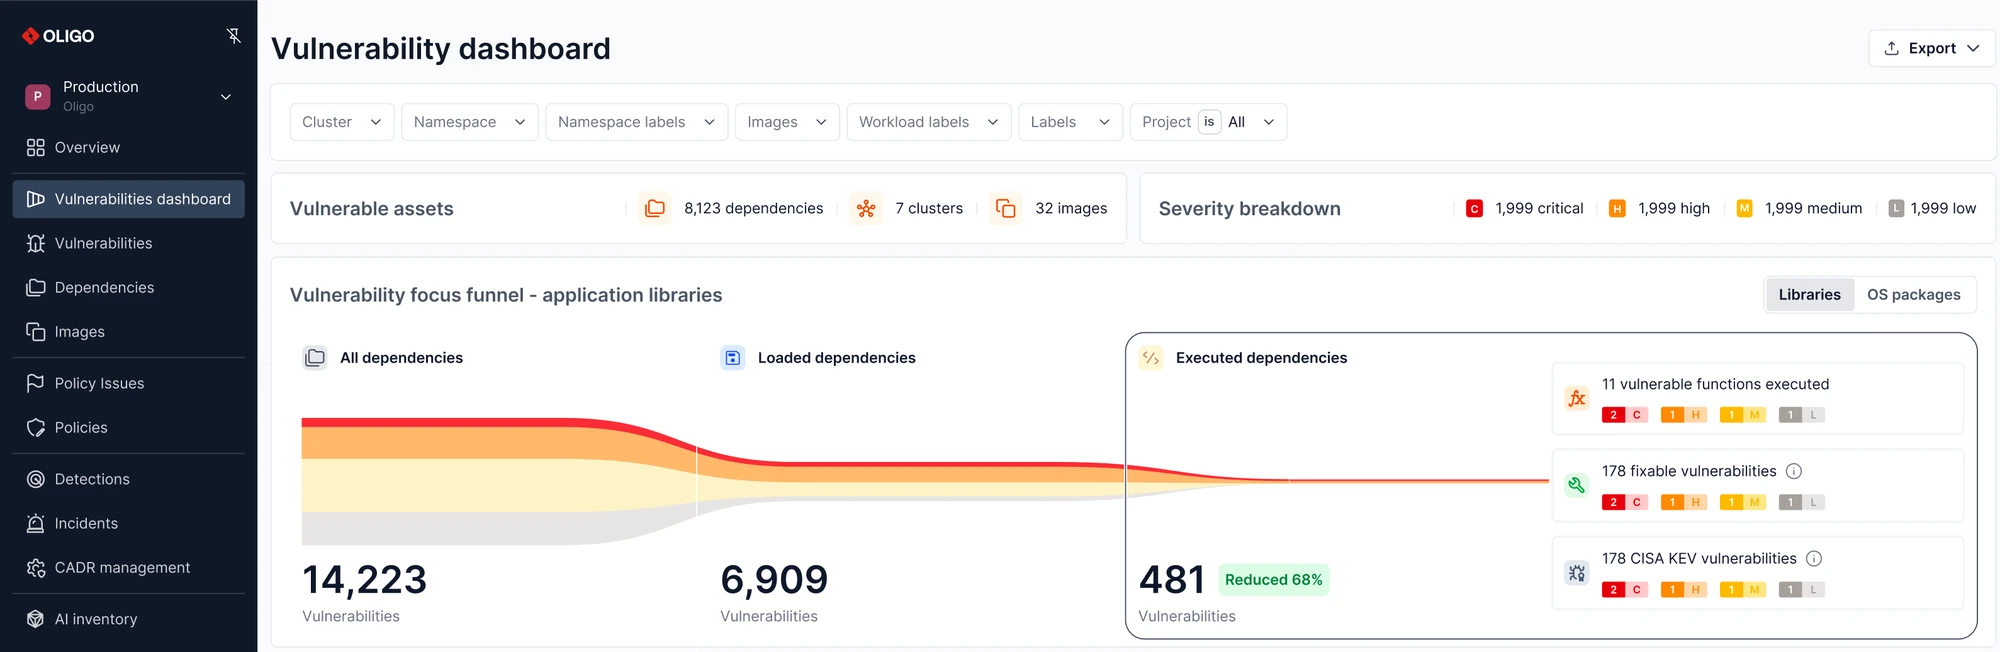Click the Production workspace avatar P

37,96
